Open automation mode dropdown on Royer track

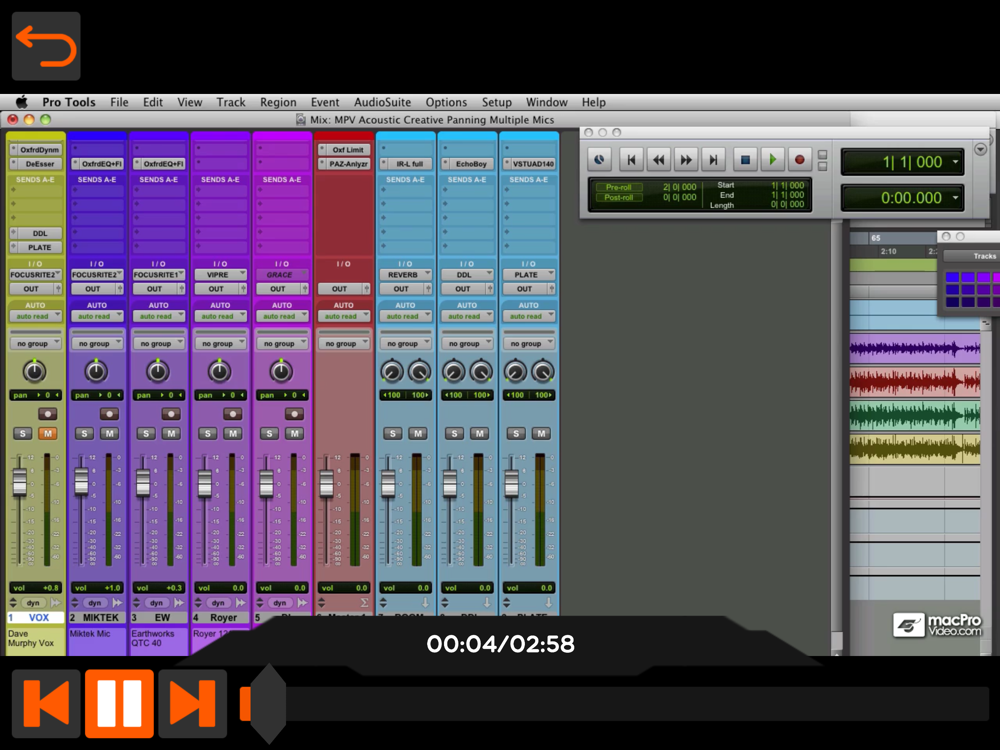pos(219,316)
